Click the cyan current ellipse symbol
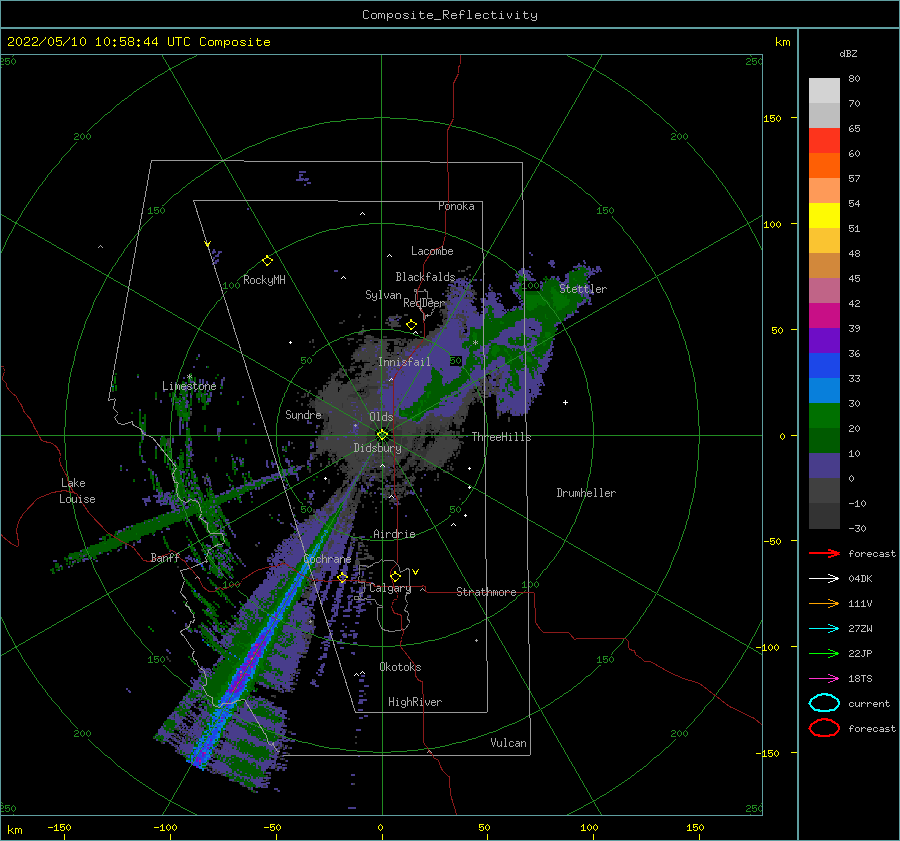 pos(824,703)
